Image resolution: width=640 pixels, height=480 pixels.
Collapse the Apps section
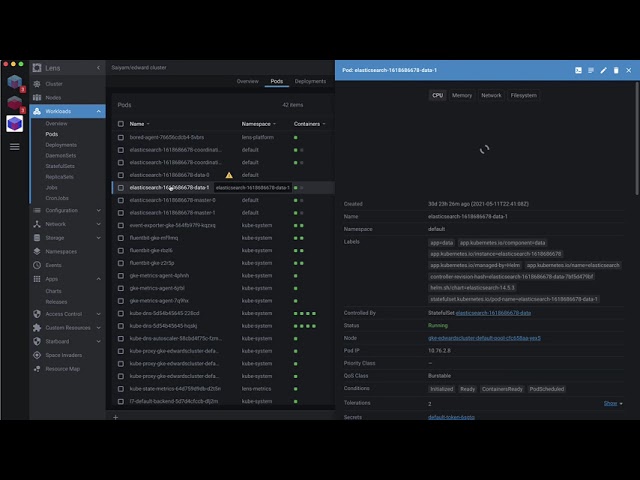pyautogui.click(x=98, y=279)
